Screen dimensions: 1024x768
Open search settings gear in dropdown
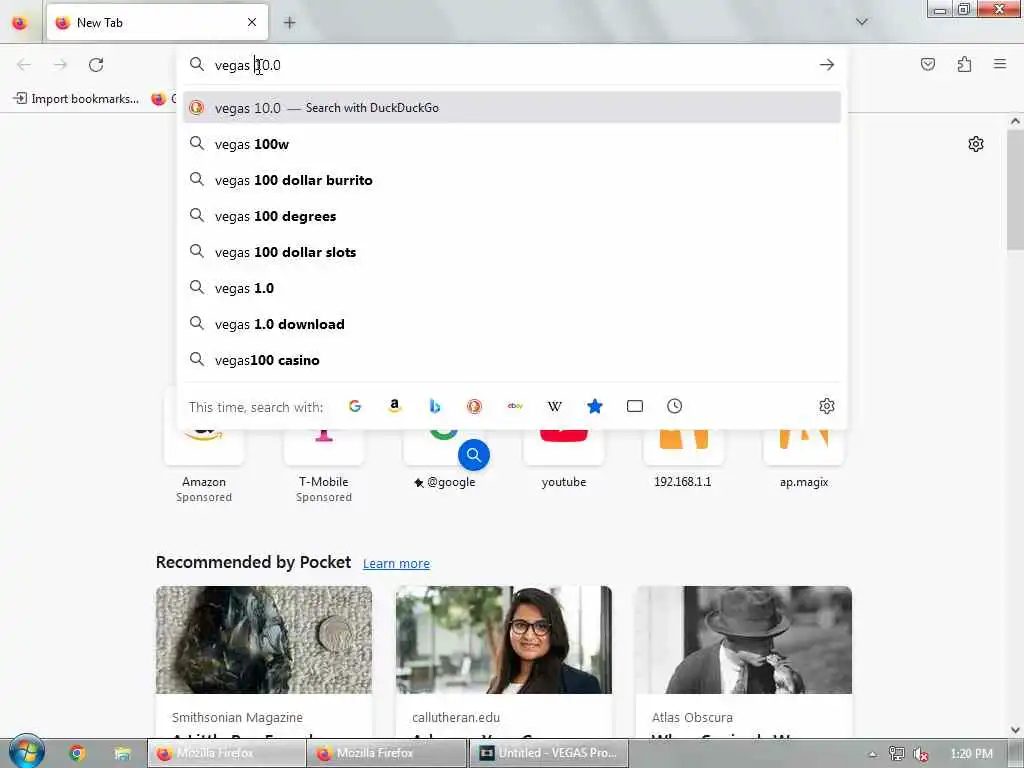coord(826,406)
